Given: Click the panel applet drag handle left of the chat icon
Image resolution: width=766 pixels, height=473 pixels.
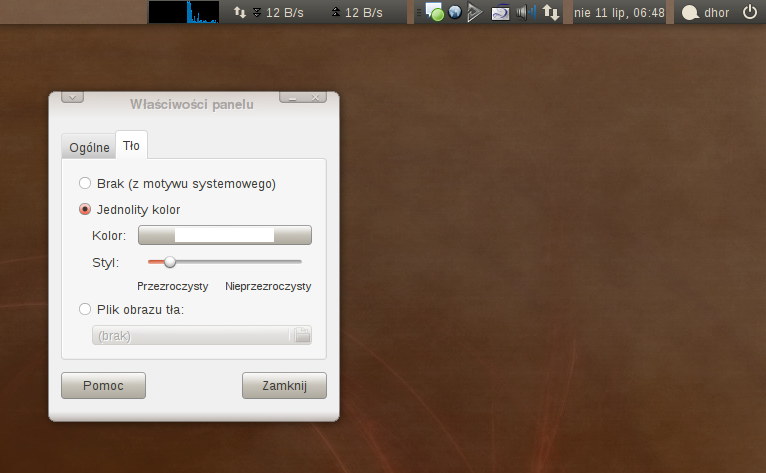Looking at the screenshot, I should pos(419,12).
